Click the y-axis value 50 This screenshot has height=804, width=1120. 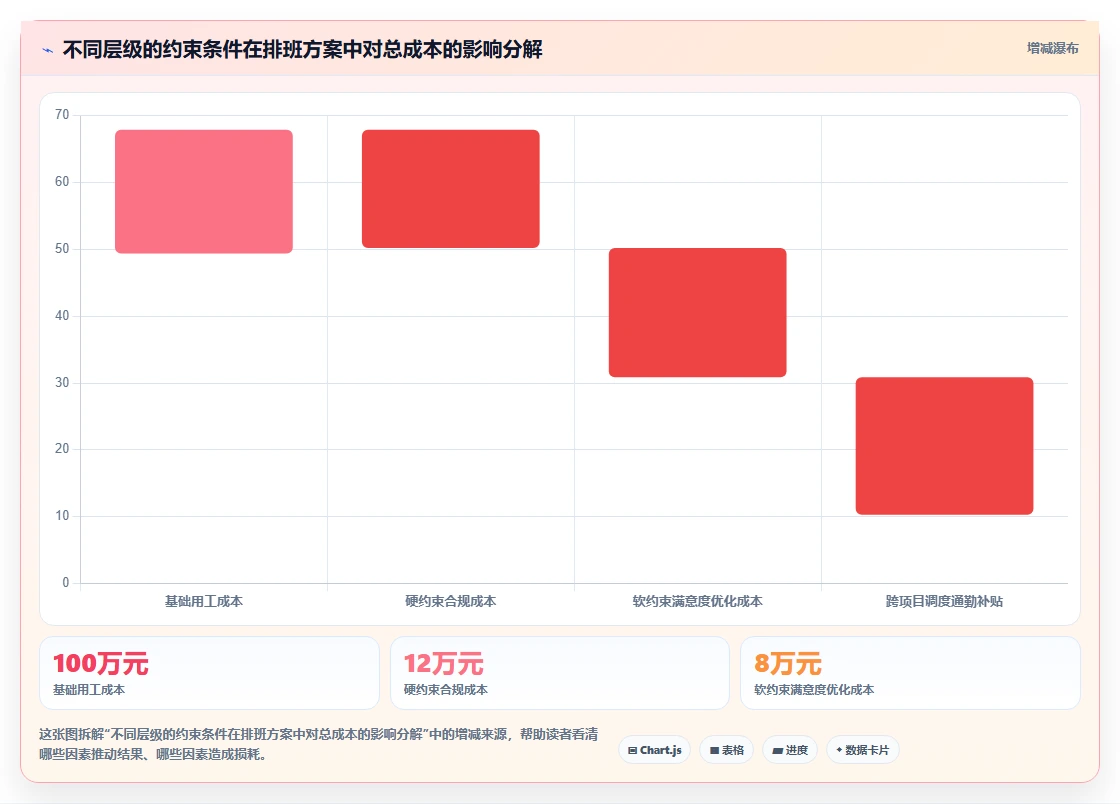tap(62, 249)
